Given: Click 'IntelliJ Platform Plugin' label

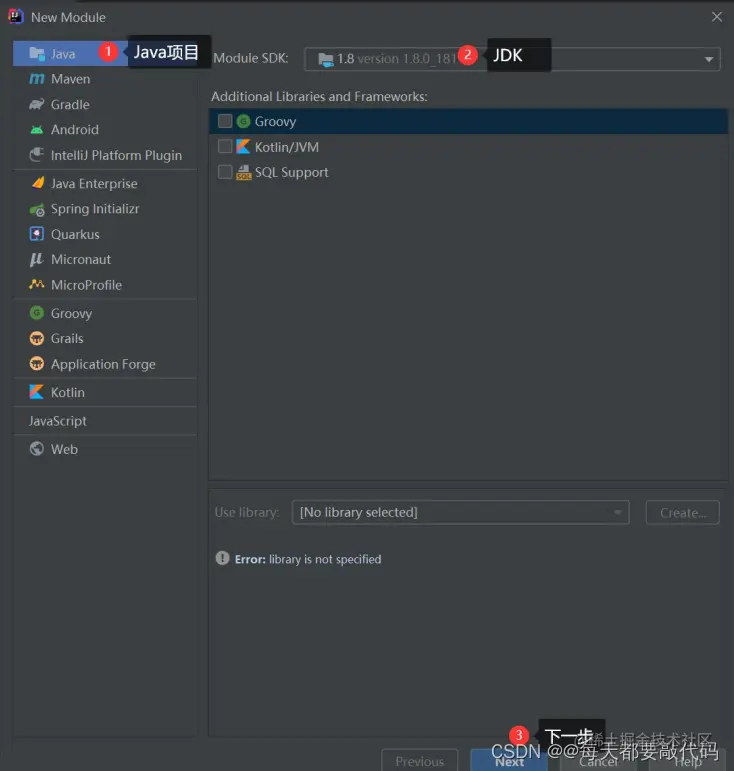Looking at the screenshot, I should coord(117,155).
